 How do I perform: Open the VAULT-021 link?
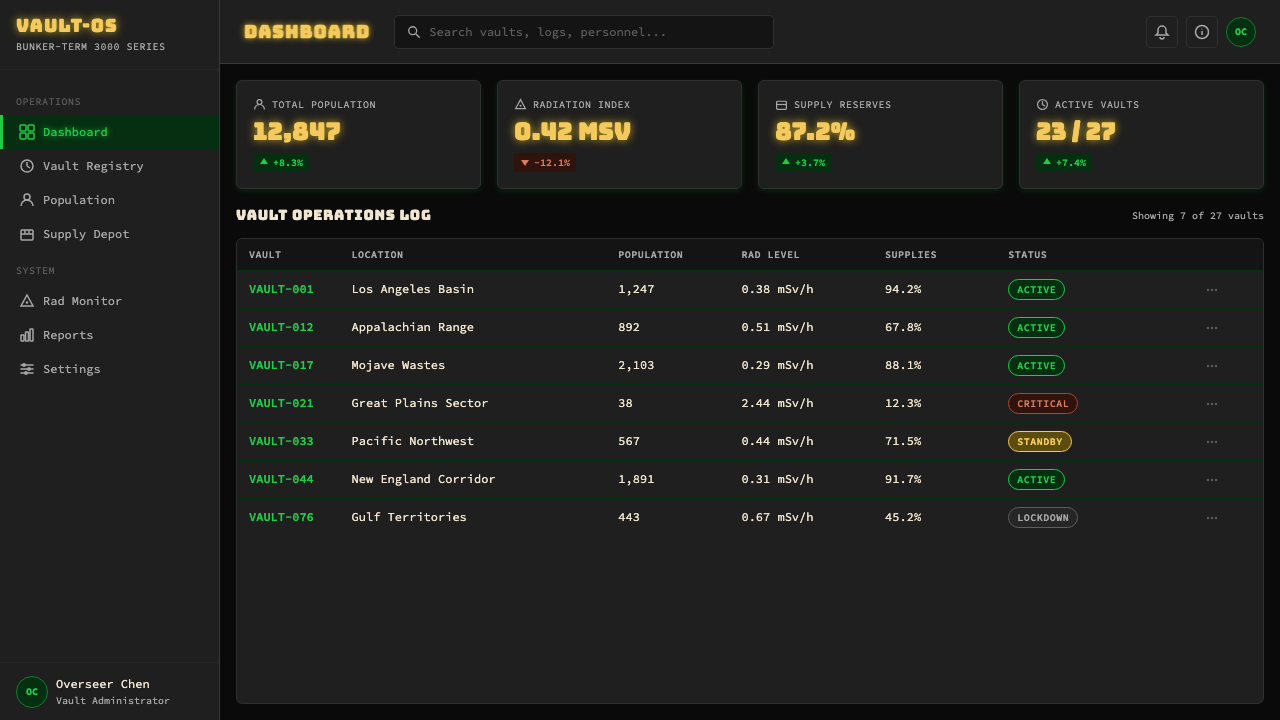click(281, 403)
